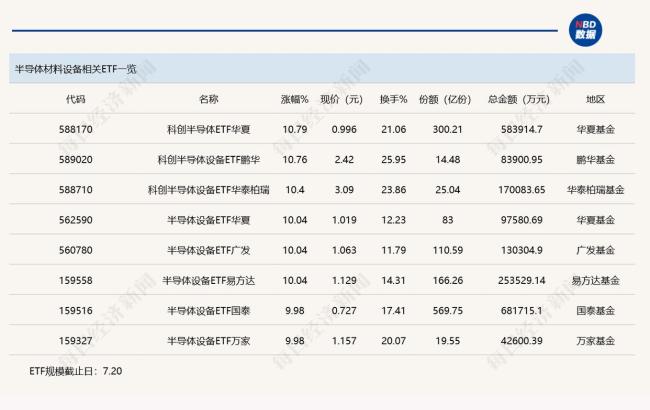Select the shares value 569.75
Screen dimensions: 650x410
(448, 311)
